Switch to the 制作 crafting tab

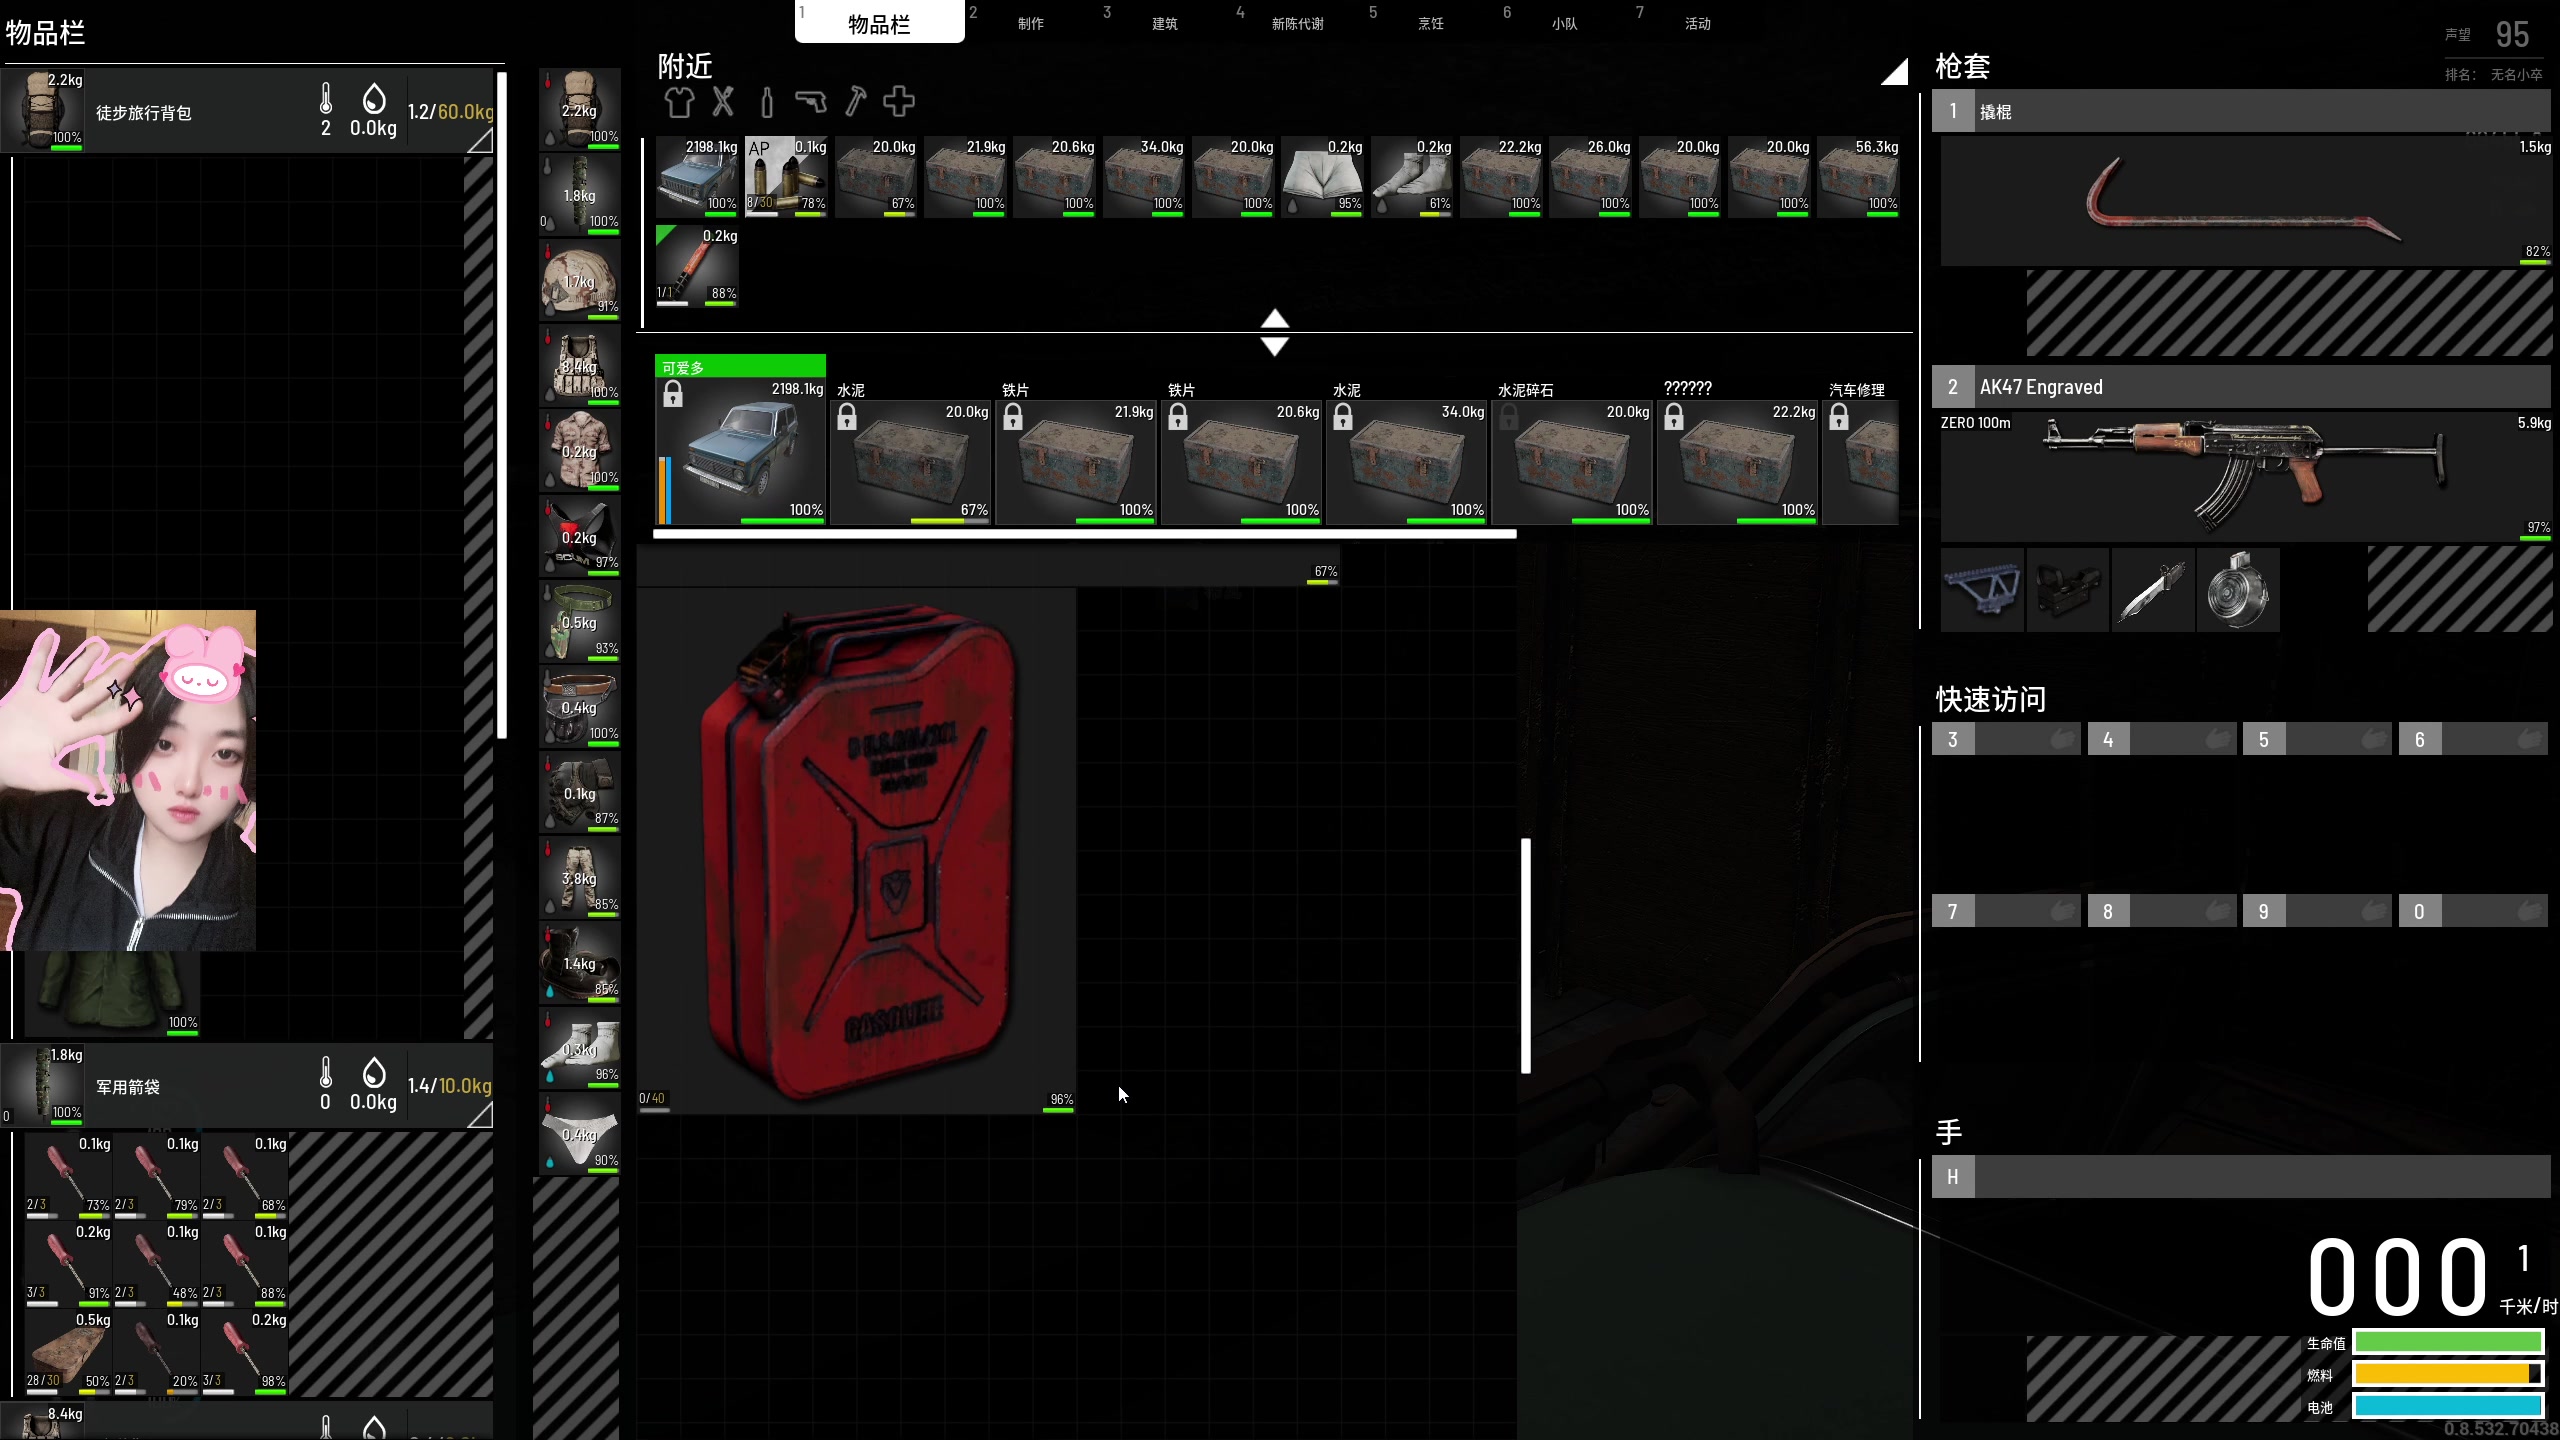(1030, 23)
